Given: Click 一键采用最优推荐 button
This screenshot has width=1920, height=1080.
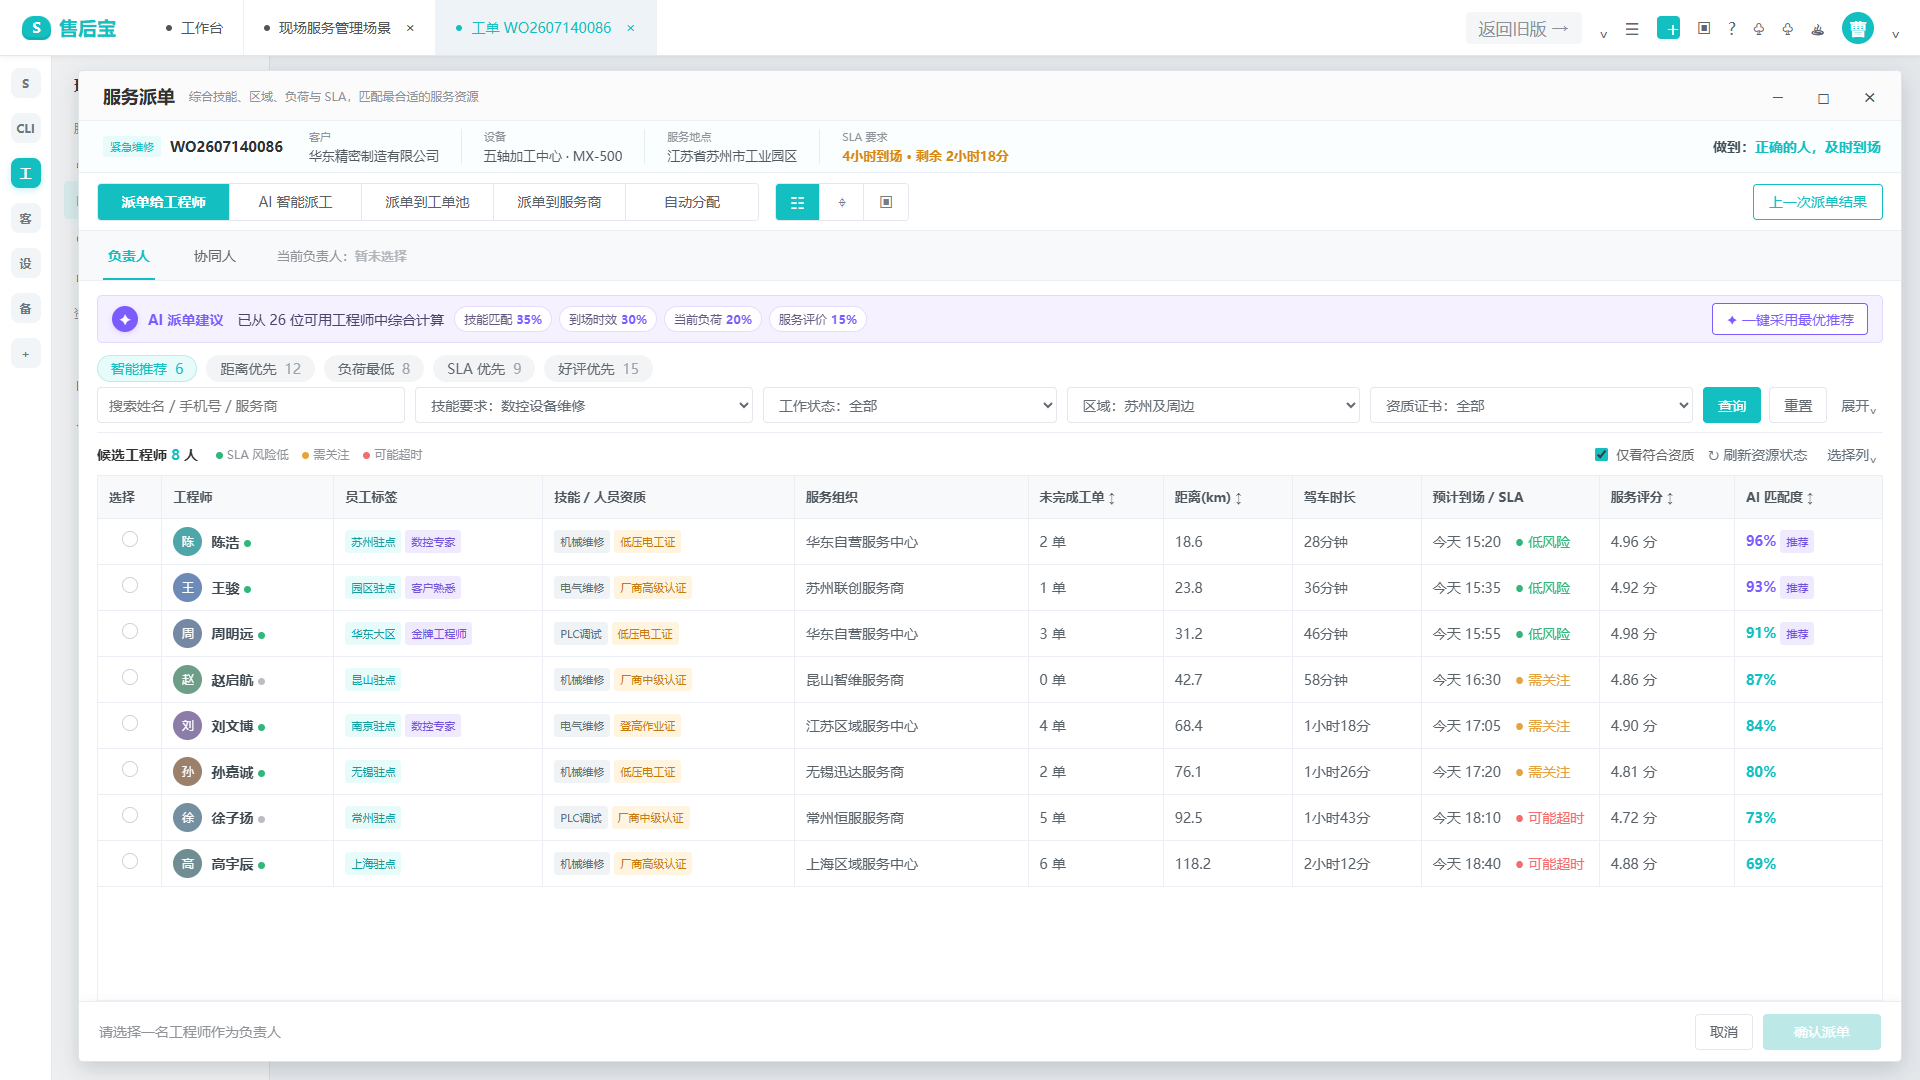Looking at the screenshot, I should pyautogui.click(x=1790, y=320).
